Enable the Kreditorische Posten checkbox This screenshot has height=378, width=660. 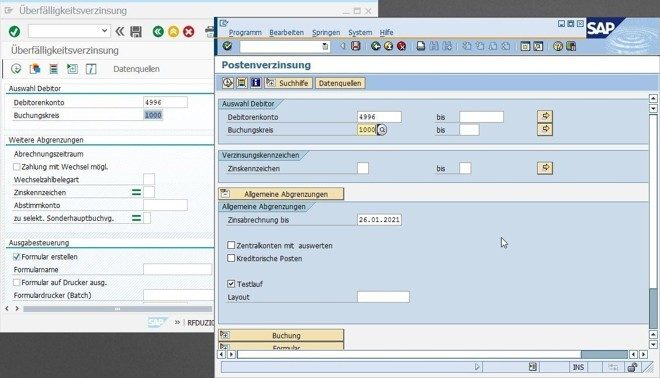[x=231, y=258]
